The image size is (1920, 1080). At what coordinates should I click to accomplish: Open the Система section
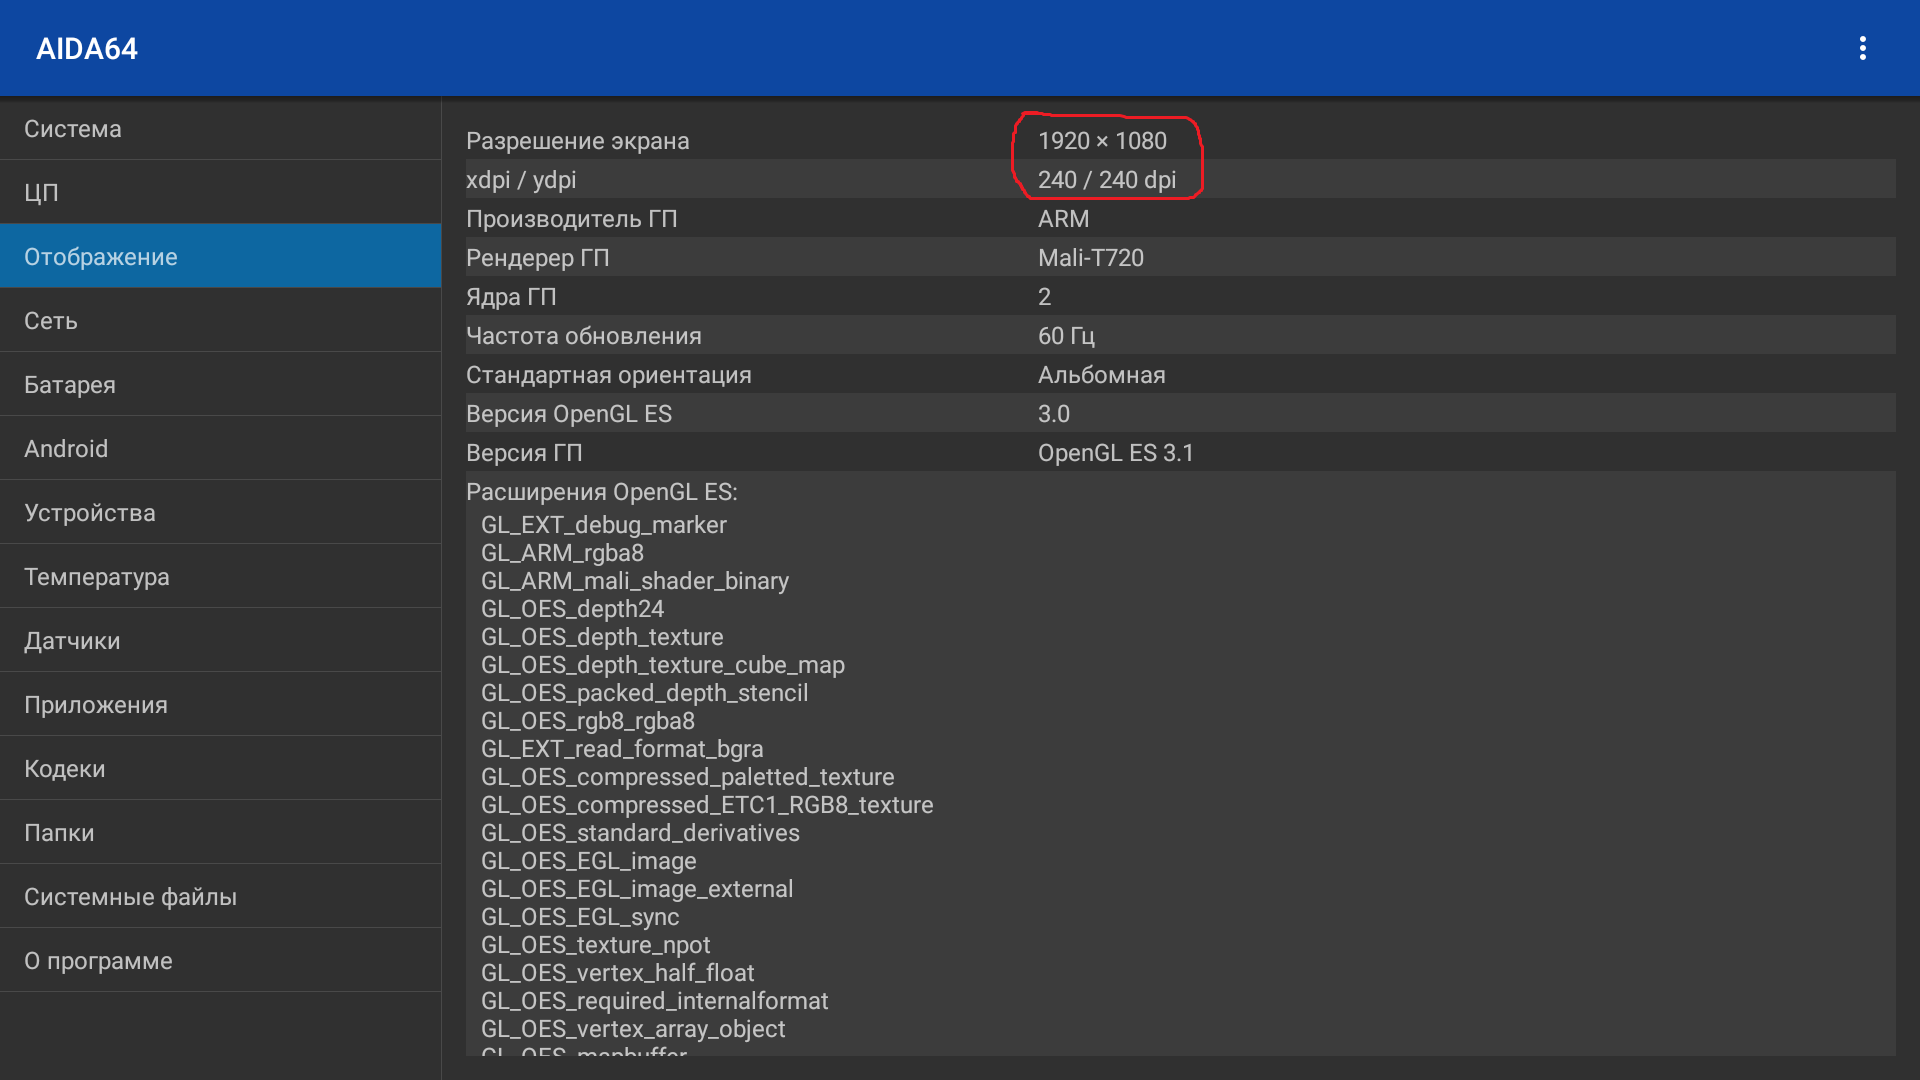(x=220, y=129)
